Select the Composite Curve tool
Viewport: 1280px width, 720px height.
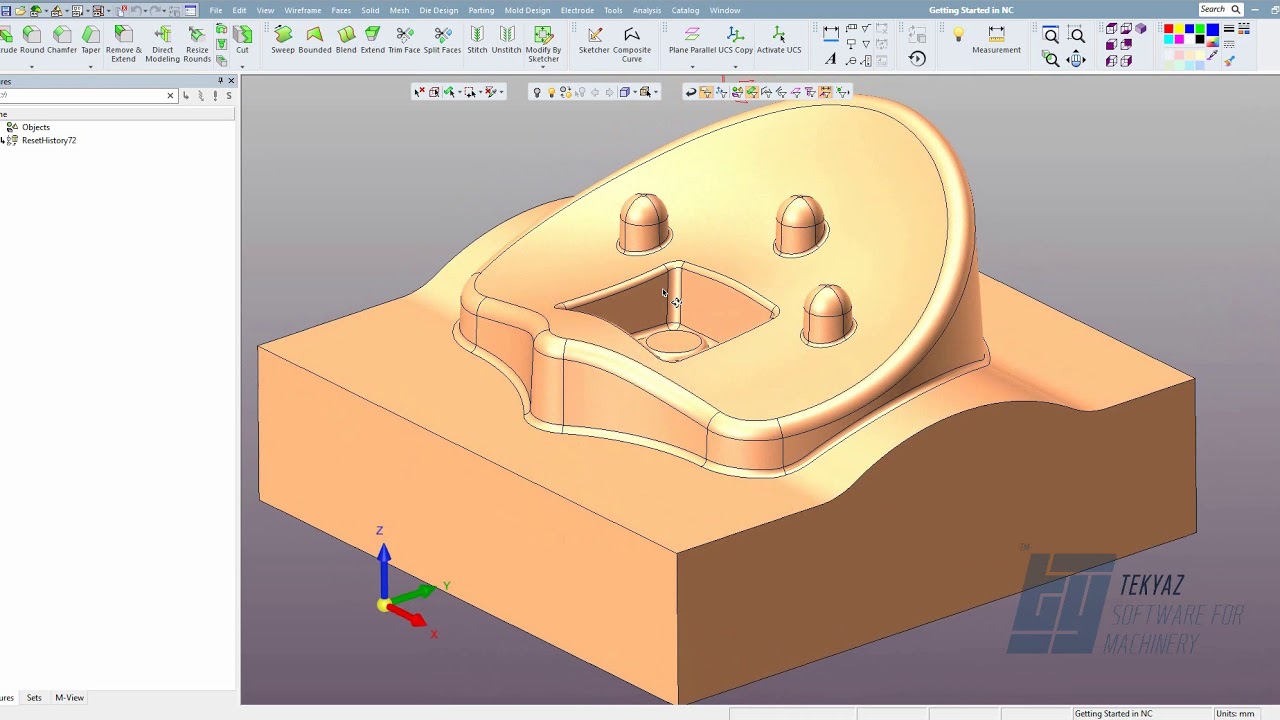632,45
